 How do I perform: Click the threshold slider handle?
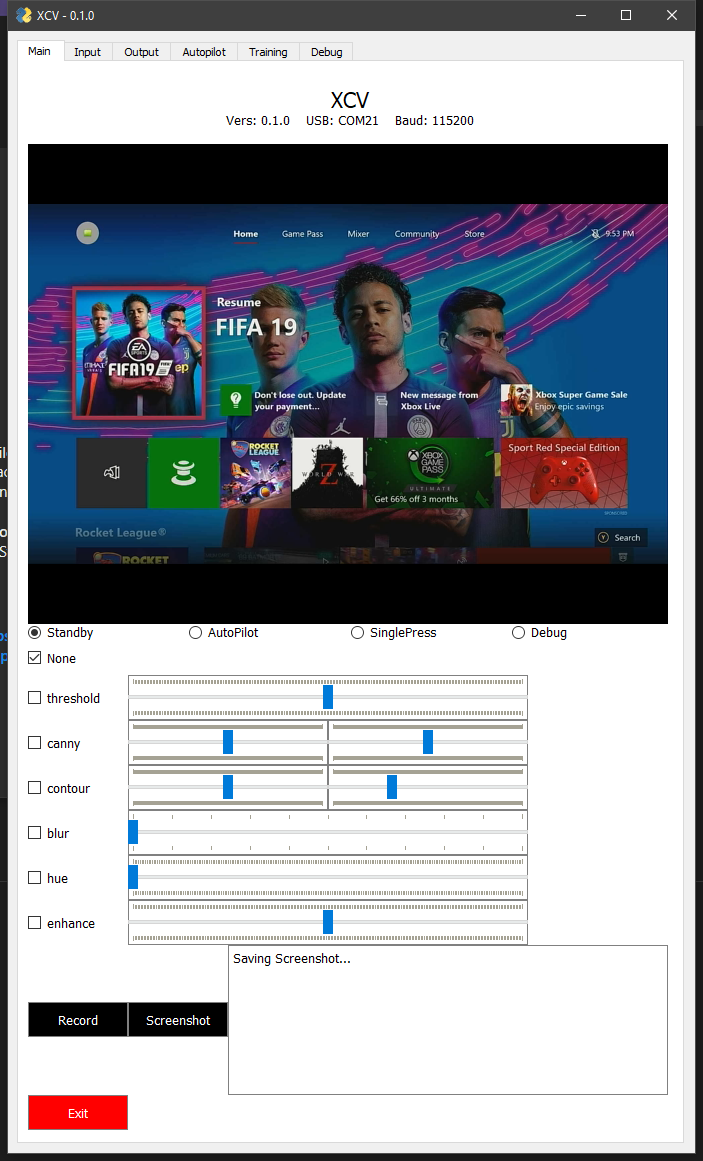point(328,697)
